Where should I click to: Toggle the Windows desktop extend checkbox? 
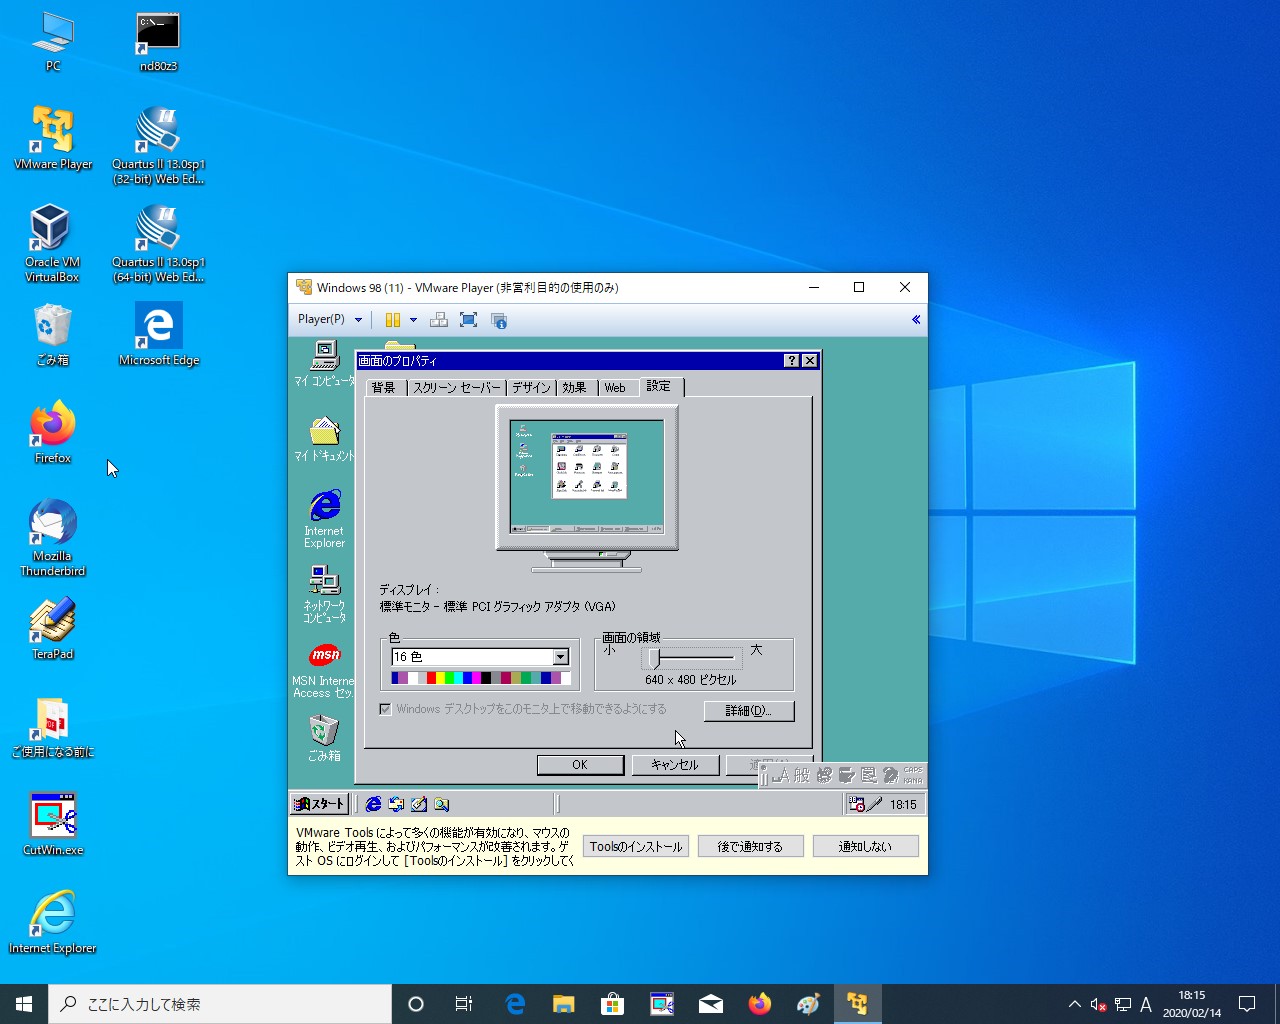pyautogui.click(x=385, y=709)
